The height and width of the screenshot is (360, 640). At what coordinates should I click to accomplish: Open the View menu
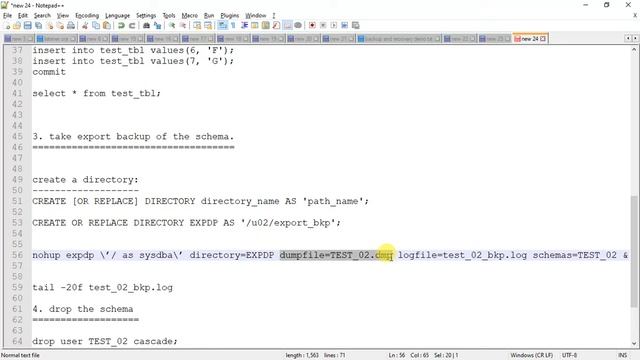pos(62,16)
